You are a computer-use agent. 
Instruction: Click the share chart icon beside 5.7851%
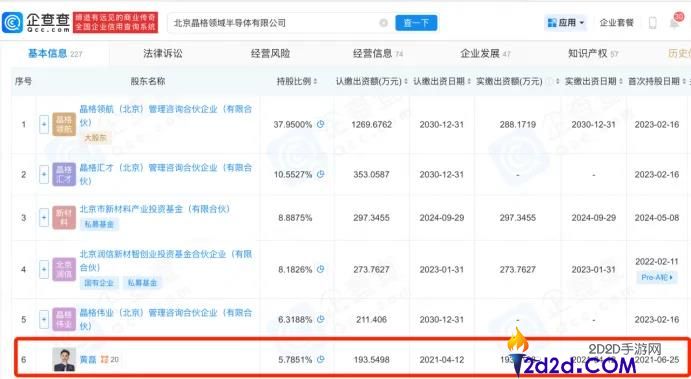[x=320, y=360]
